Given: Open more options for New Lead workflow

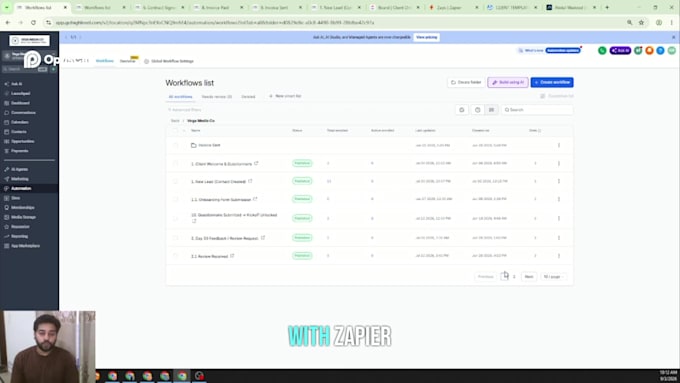Looking at the screenshot, I should 559,181.
